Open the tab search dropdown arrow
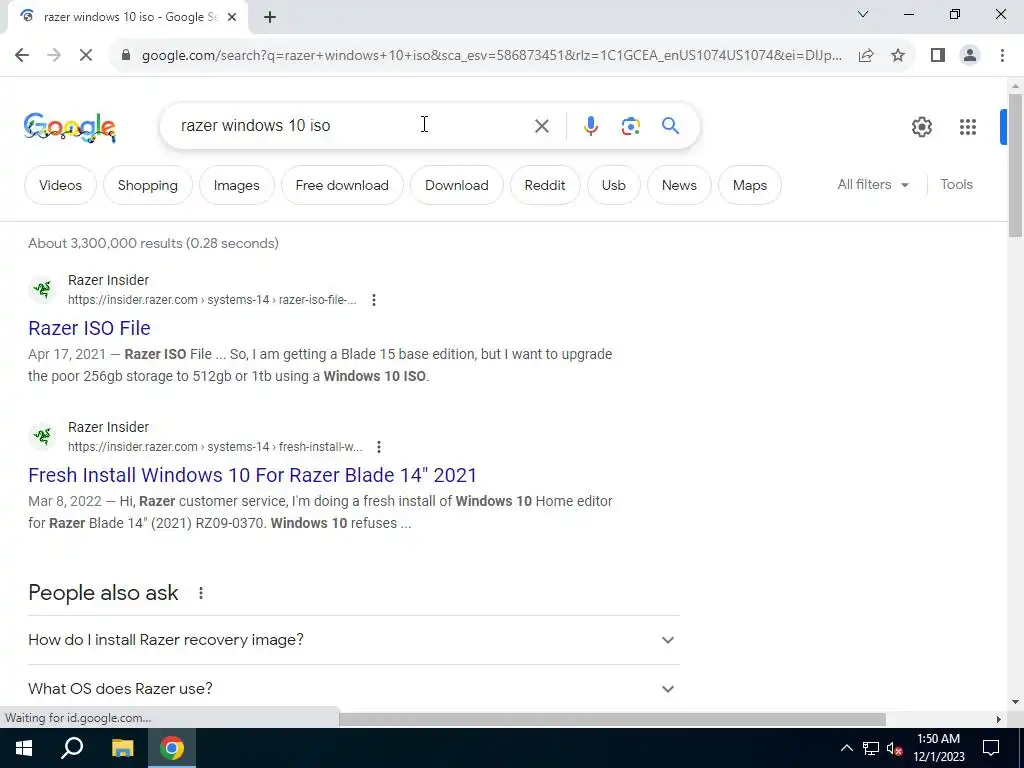 pyautogui.click(x=863, y=14)
